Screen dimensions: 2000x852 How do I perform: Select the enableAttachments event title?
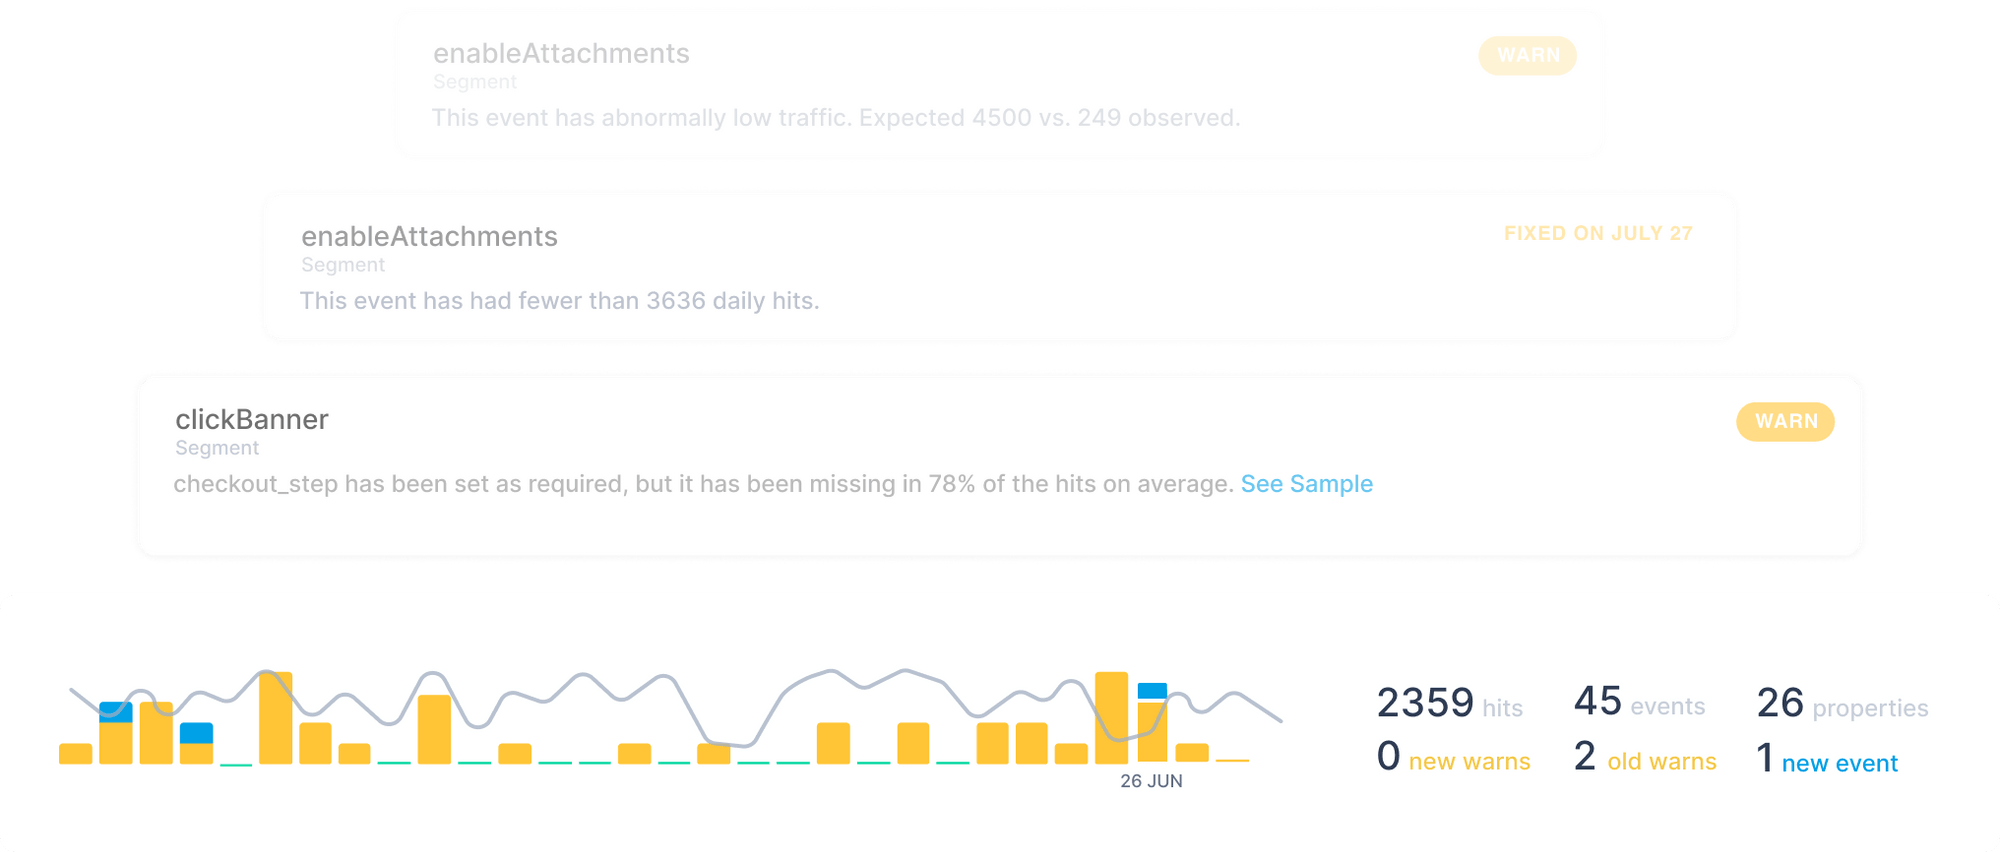(x=561, y=54)
